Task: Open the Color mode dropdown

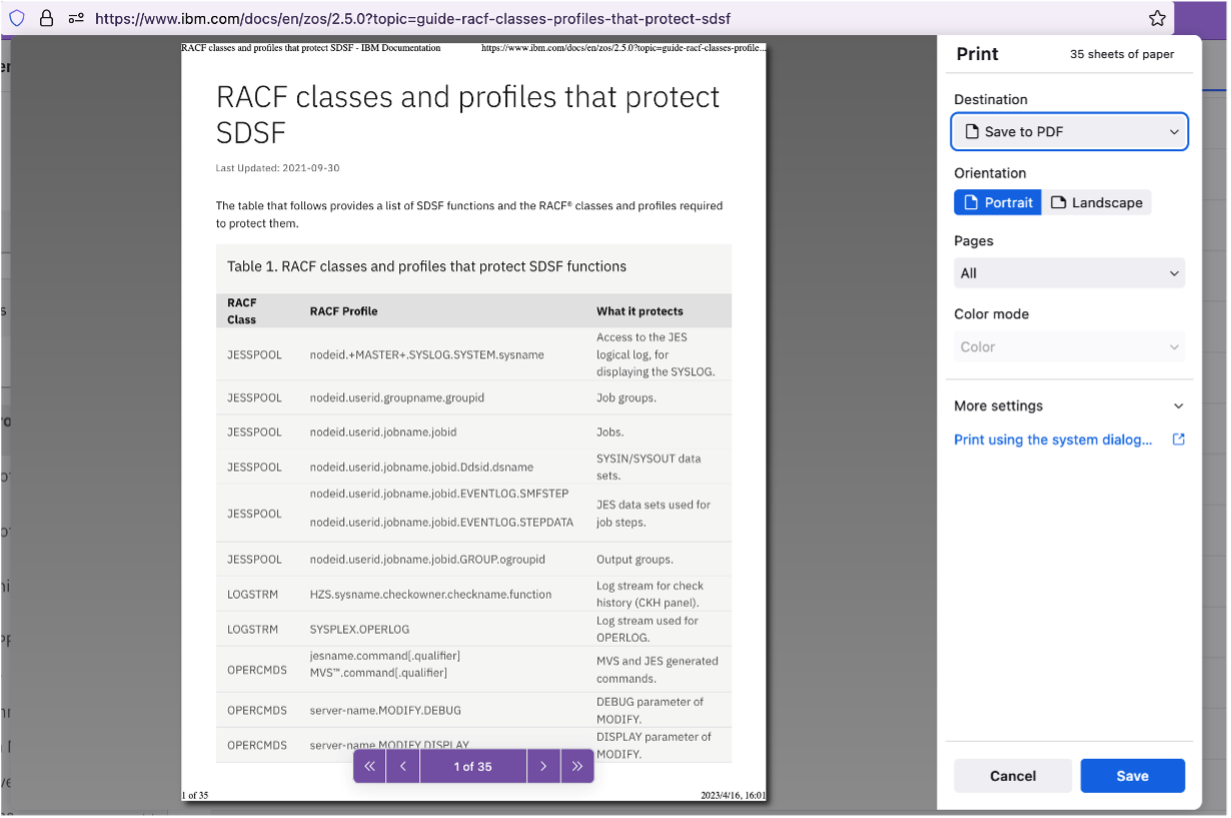Action: coord(1069,346)
